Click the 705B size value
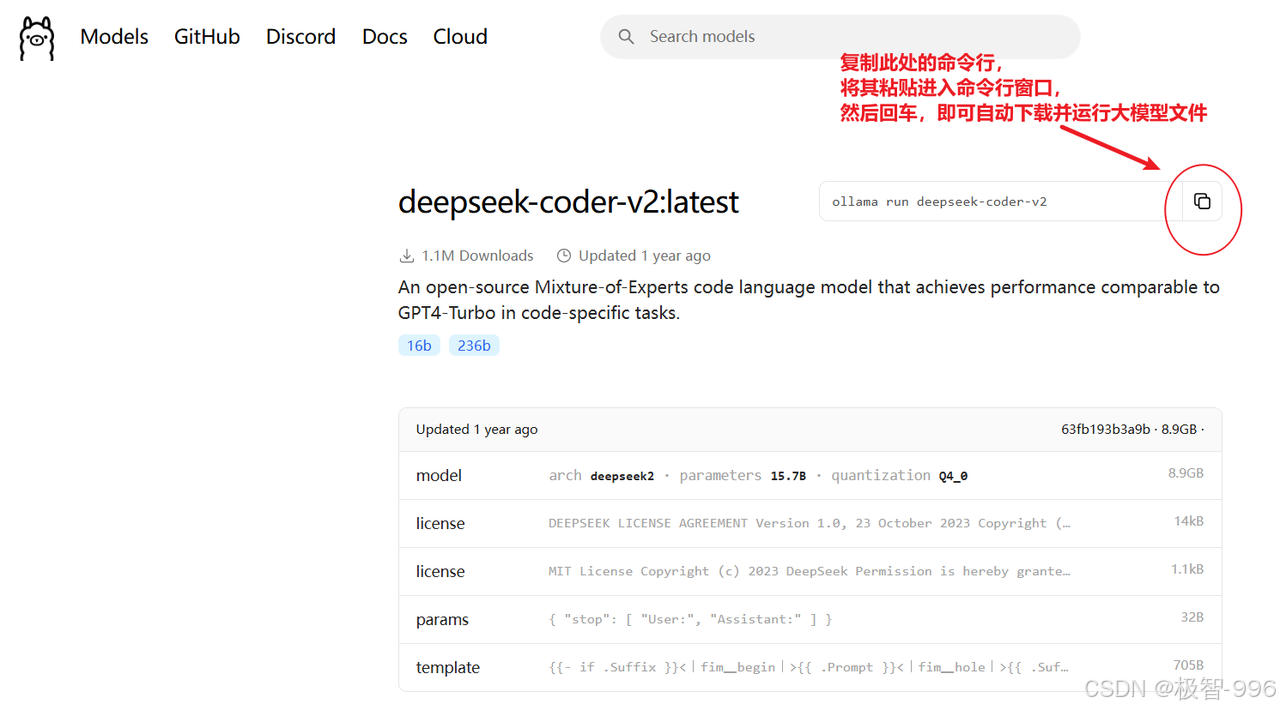Image resolution: width=1280 pixels, height=710 pixels. pos(1188,665)
